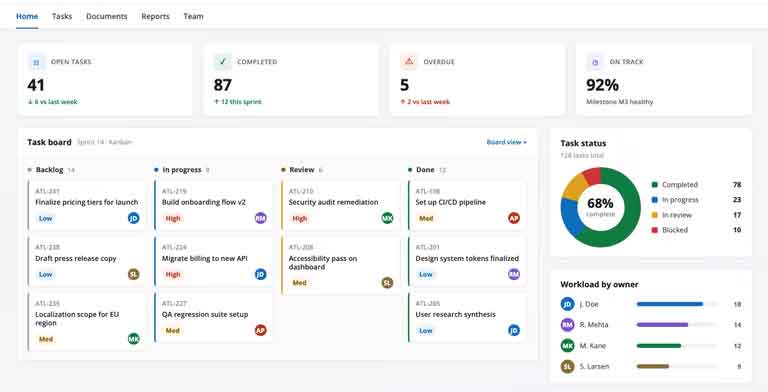Image resolution: width=768 pixels, height=392 pixels.
Task: Click Med tag on Accessibility pass card
Action: (299, 283)
